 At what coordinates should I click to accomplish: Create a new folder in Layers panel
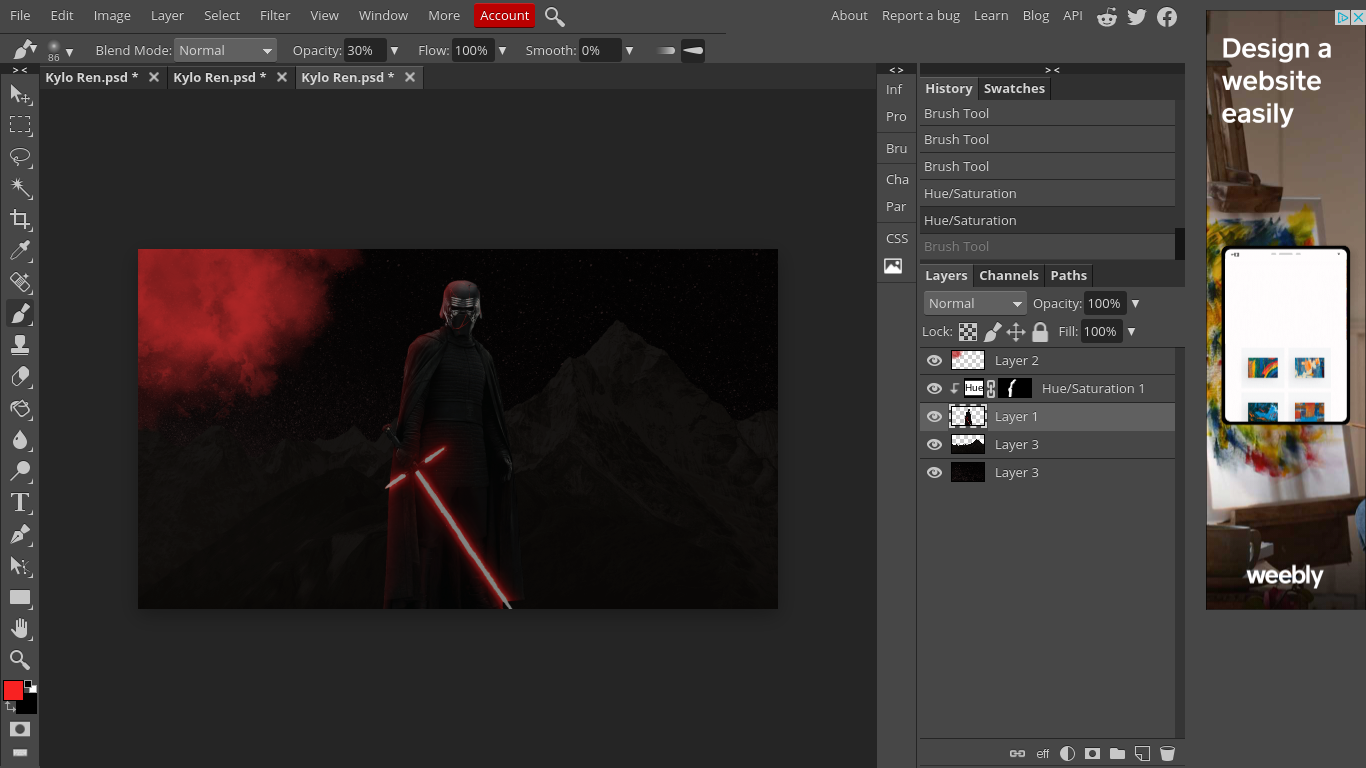click(1117, 754)
